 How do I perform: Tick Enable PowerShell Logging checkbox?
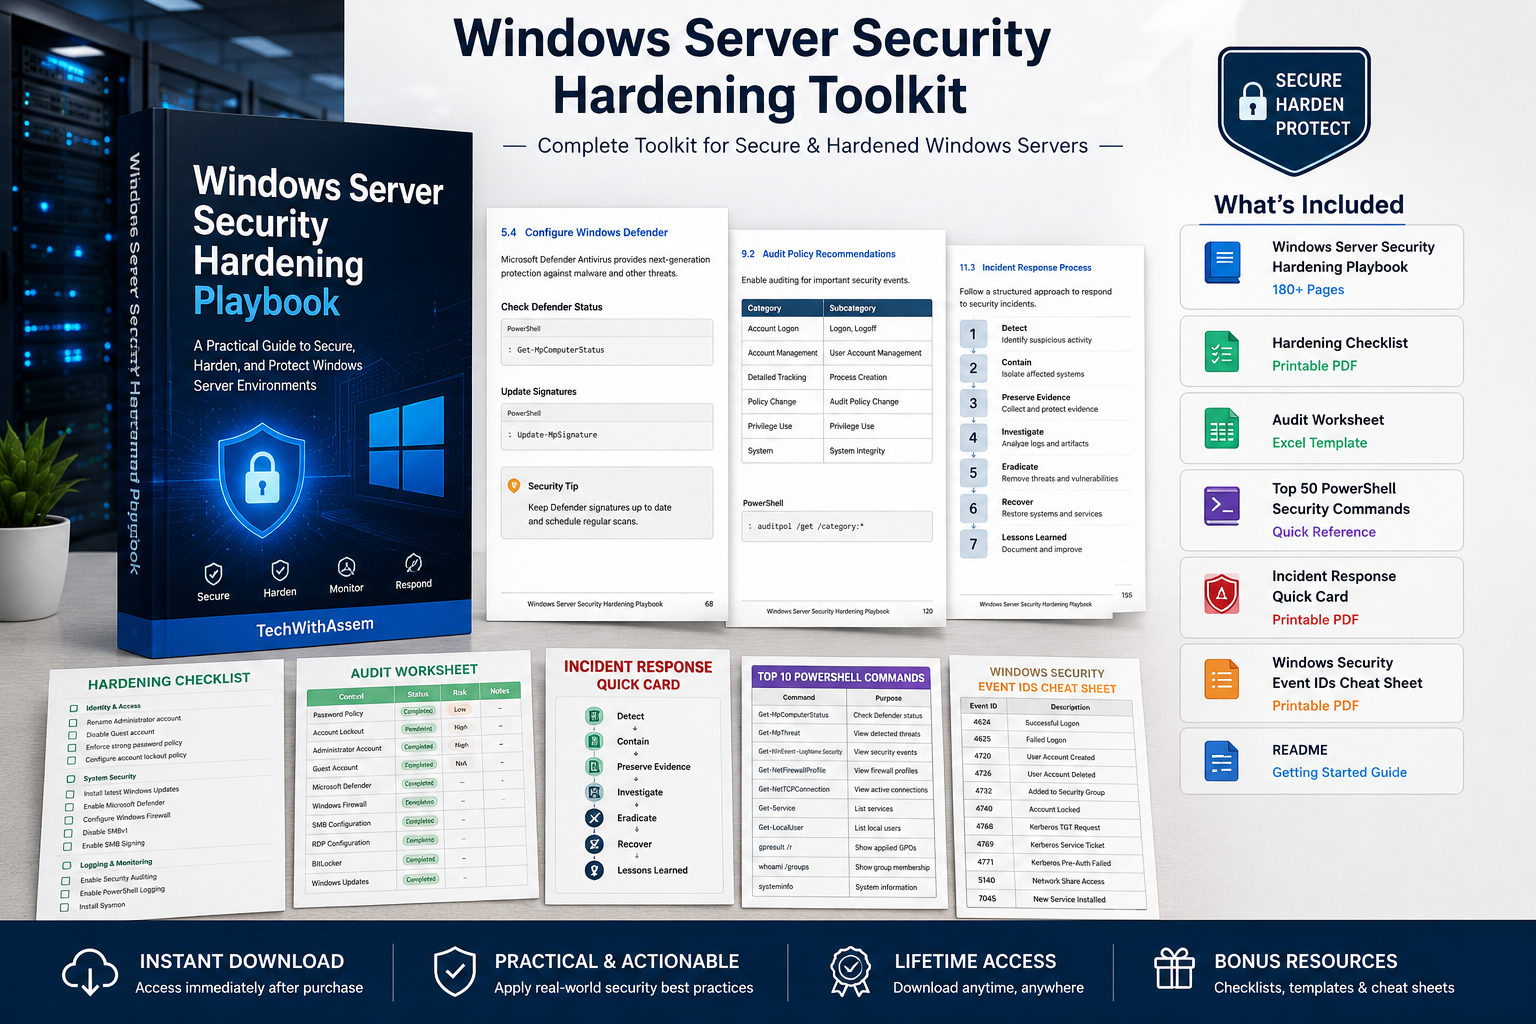(67, 894)
